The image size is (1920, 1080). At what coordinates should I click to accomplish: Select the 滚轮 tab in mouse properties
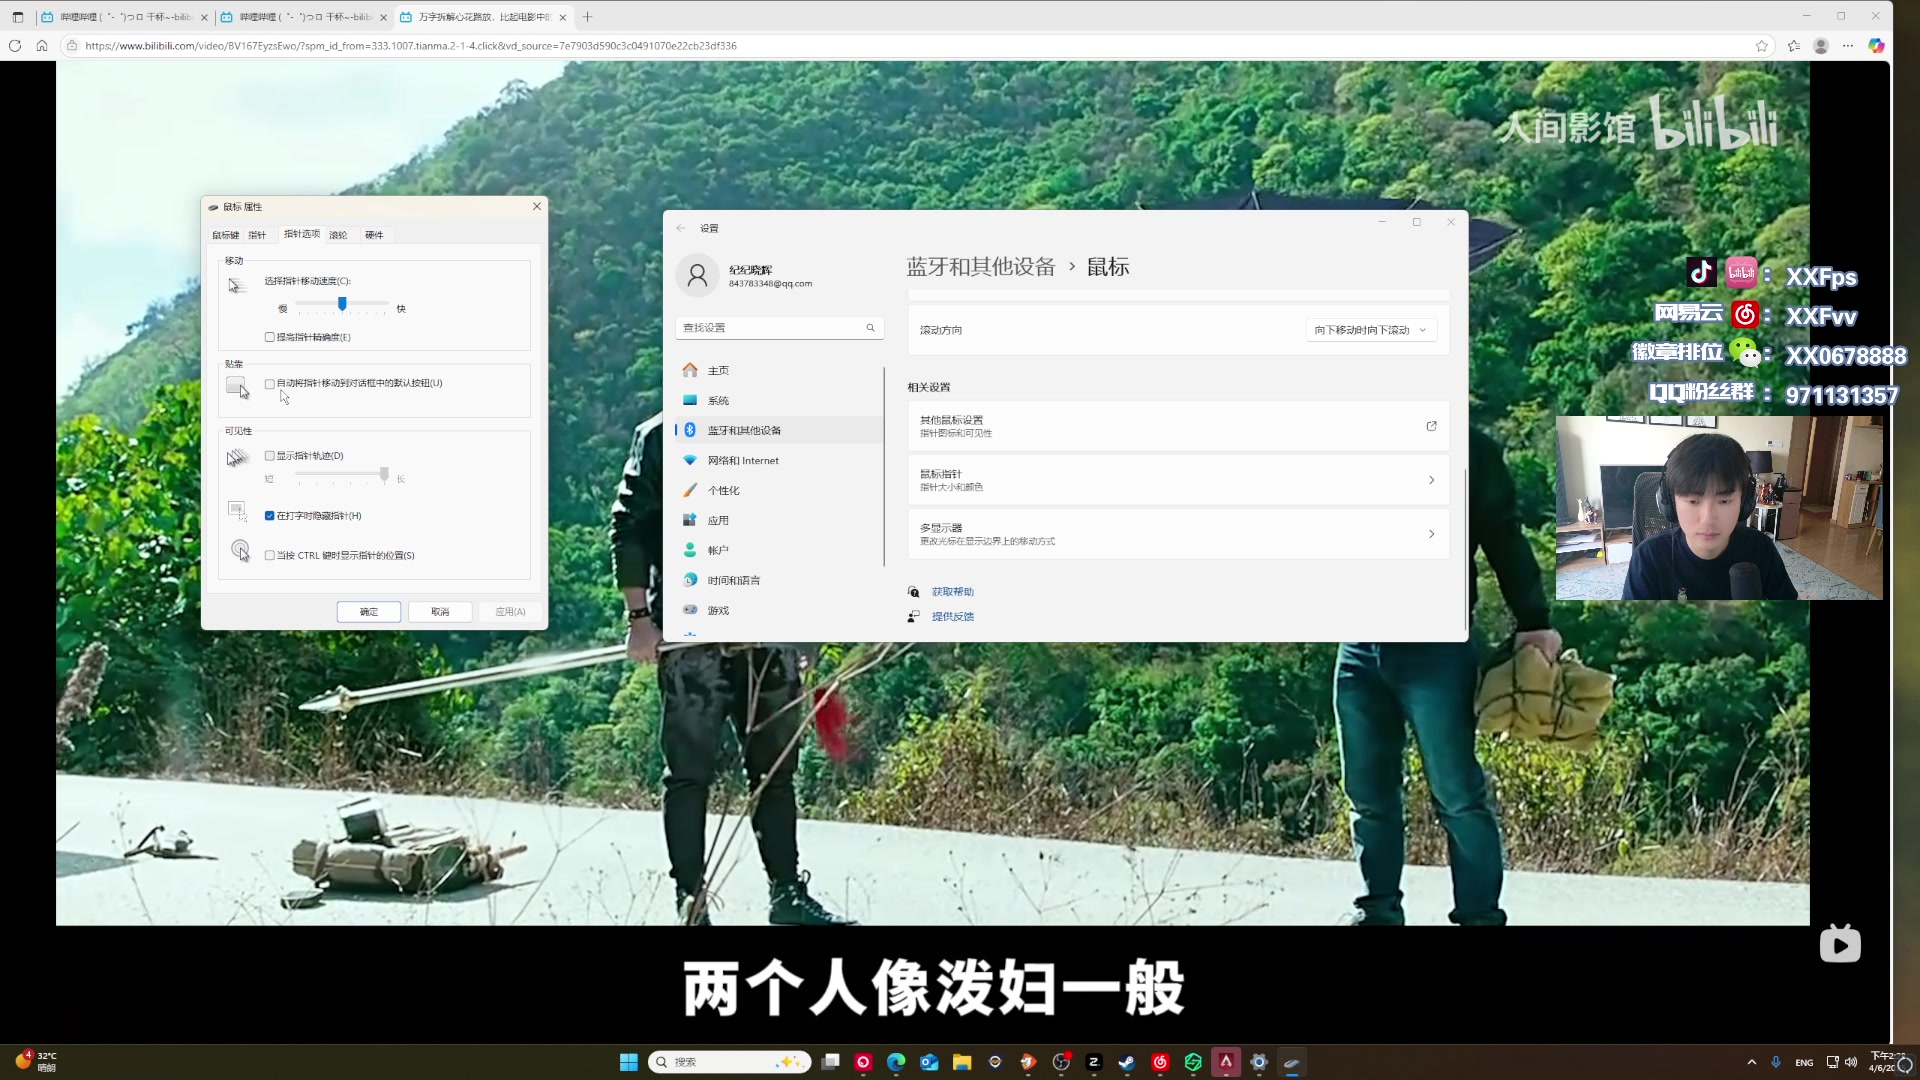coord(338,235)
